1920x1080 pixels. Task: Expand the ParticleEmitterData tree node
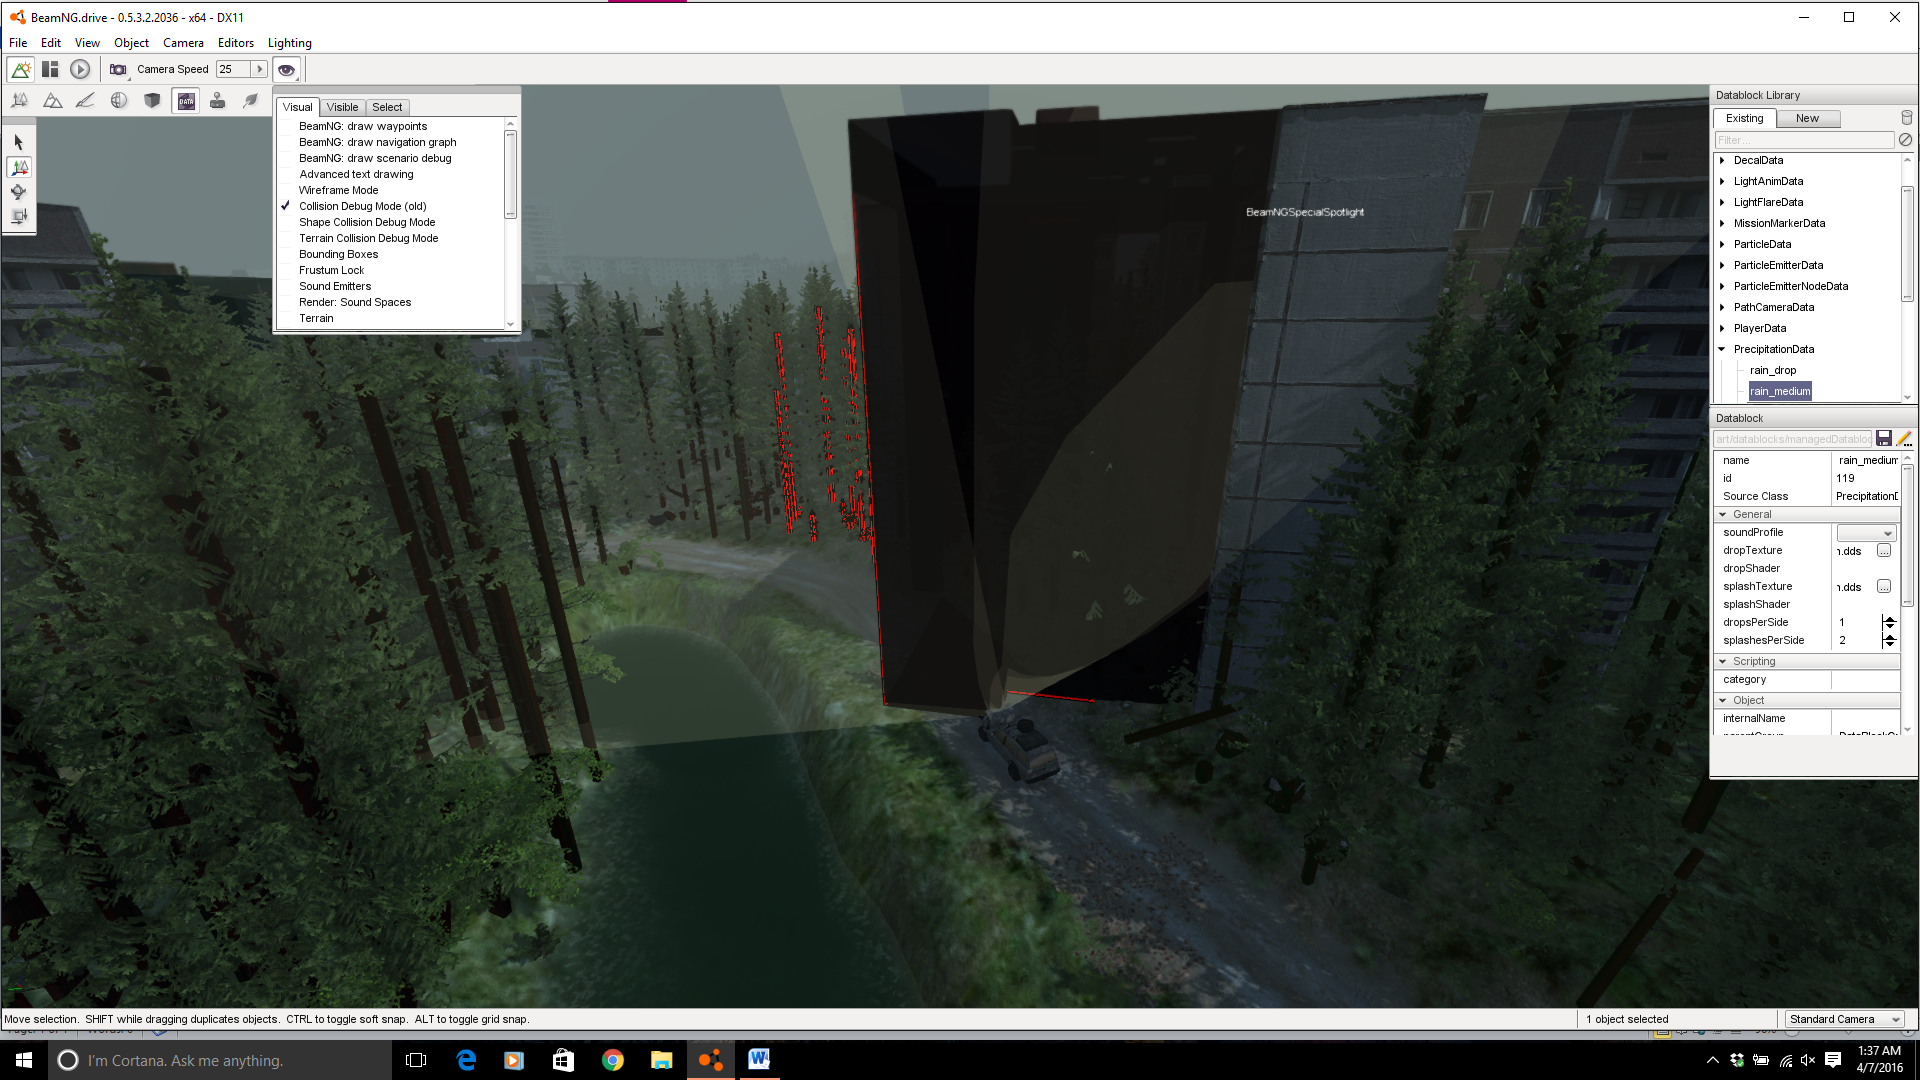[1722, 265]
